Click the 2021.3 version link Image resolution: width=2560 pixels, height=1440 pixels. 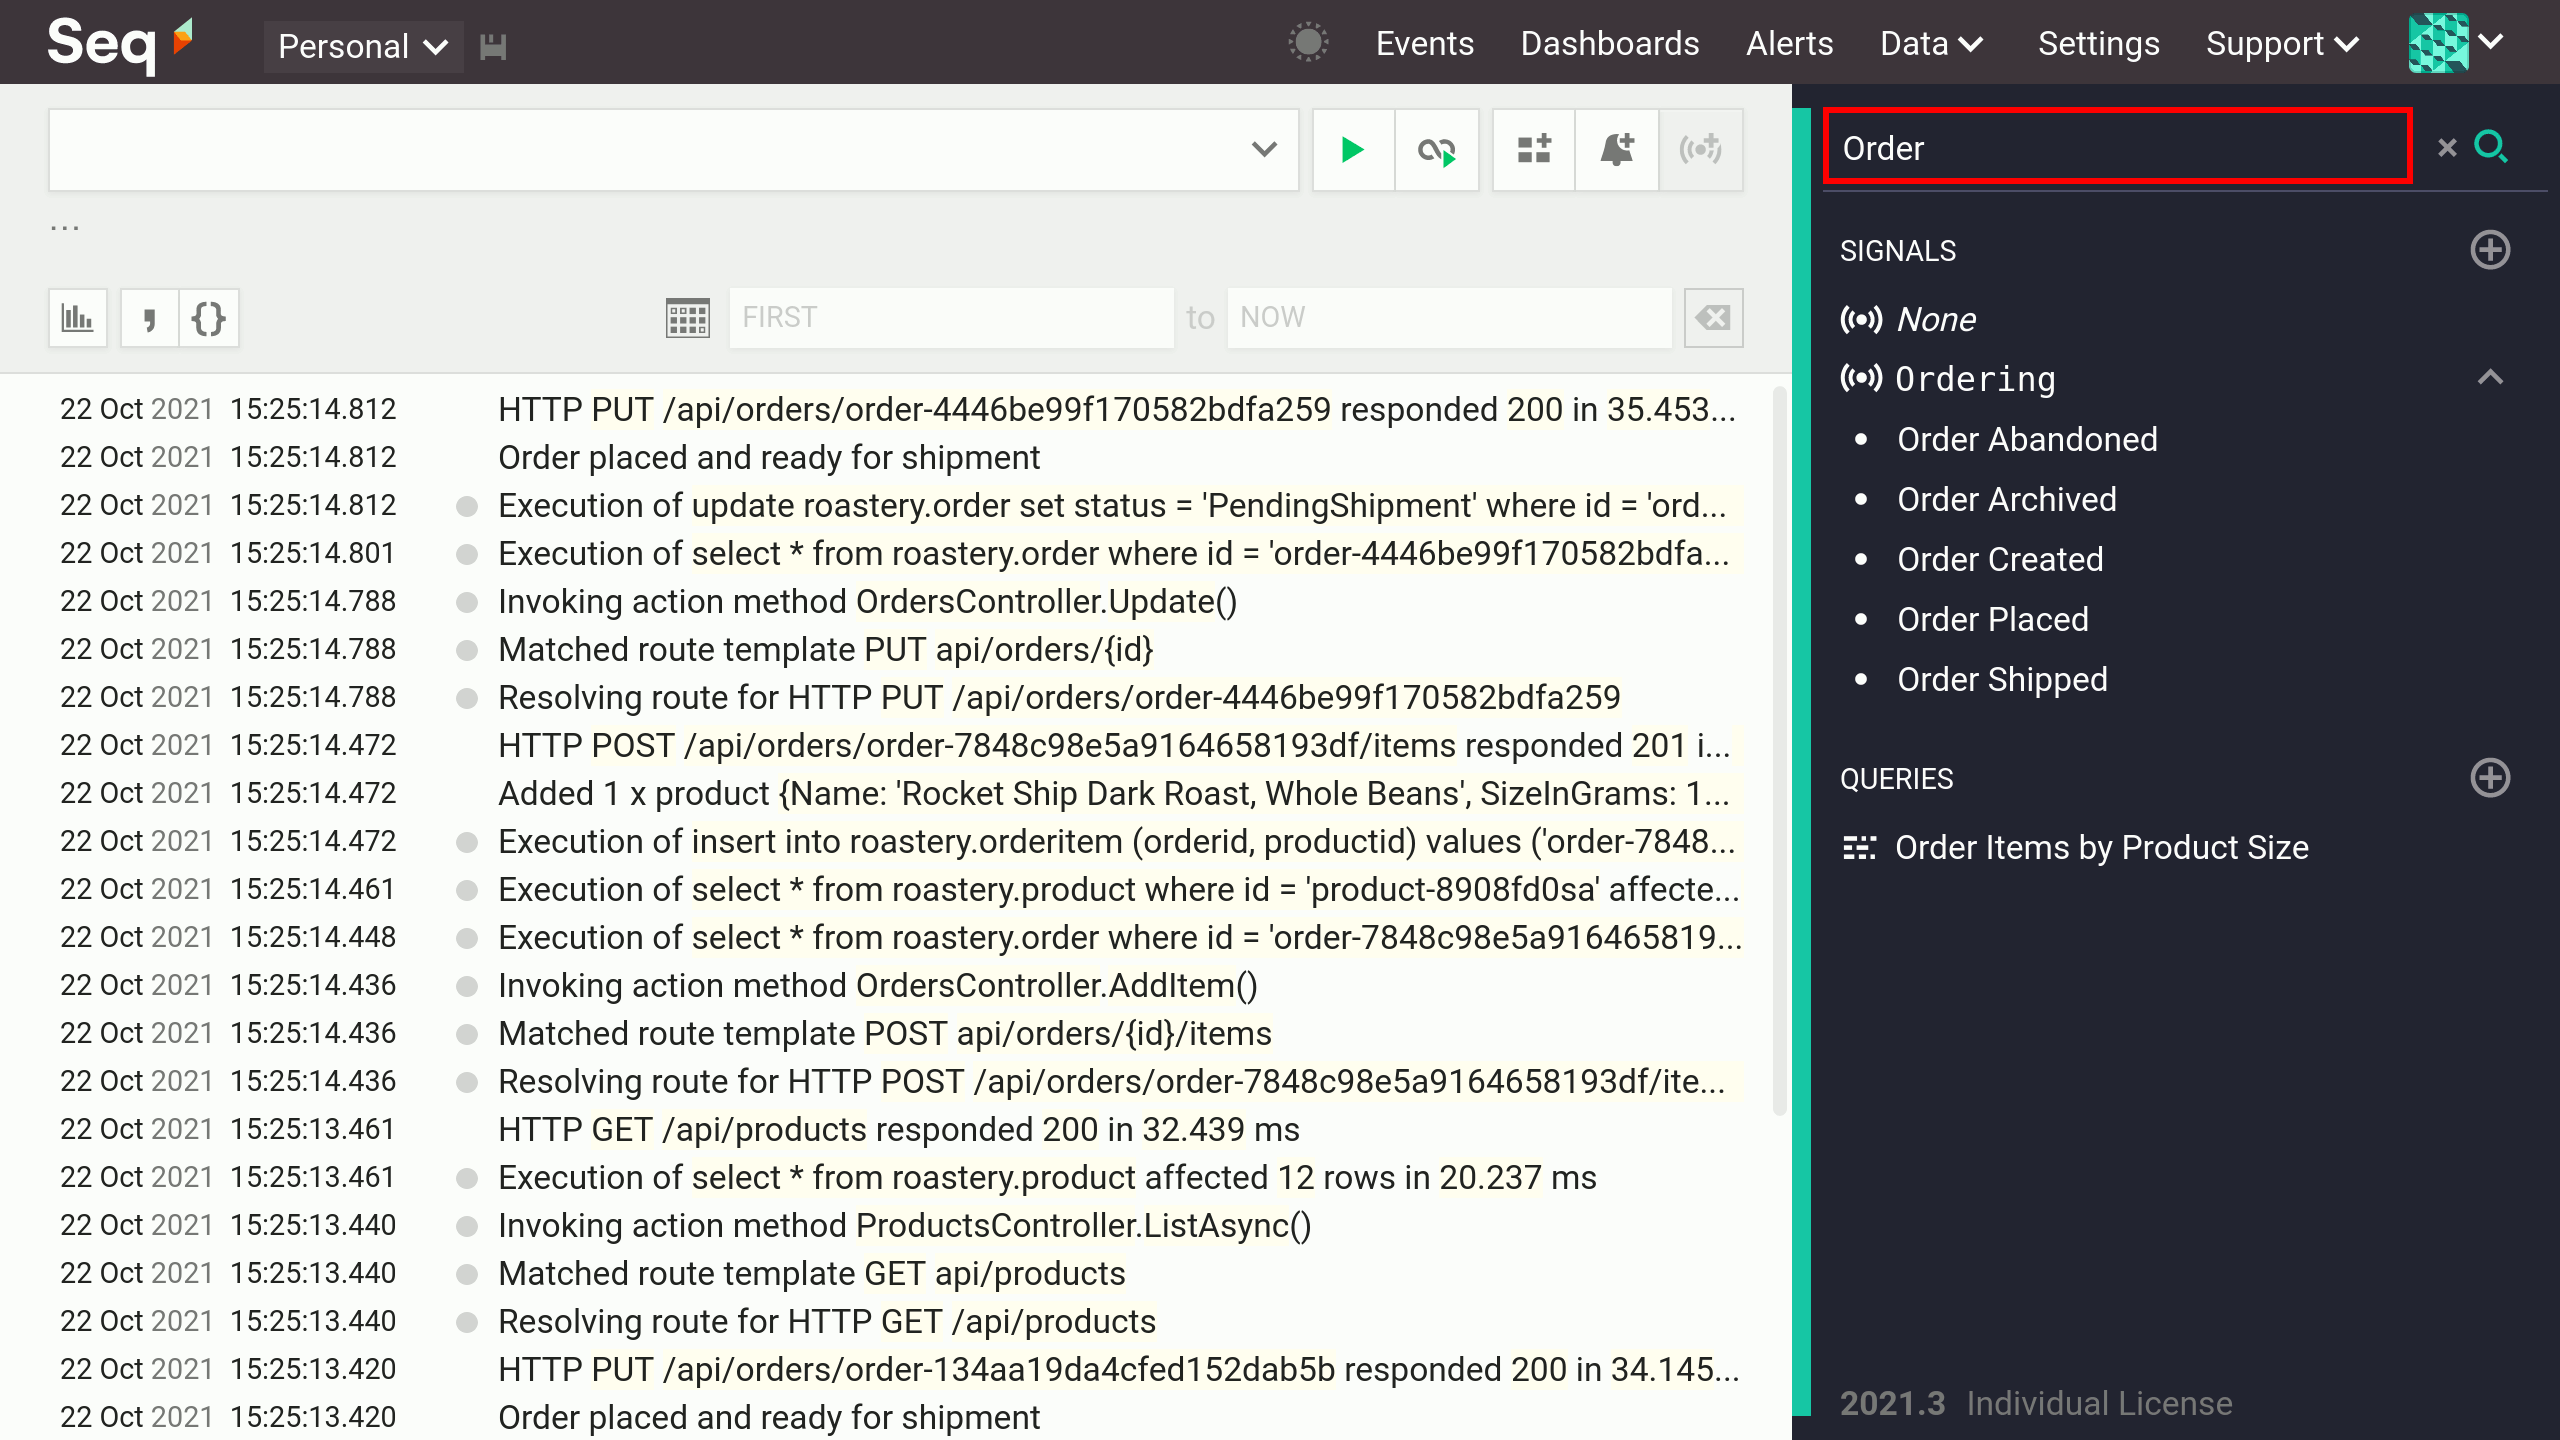(1892, 1403)
